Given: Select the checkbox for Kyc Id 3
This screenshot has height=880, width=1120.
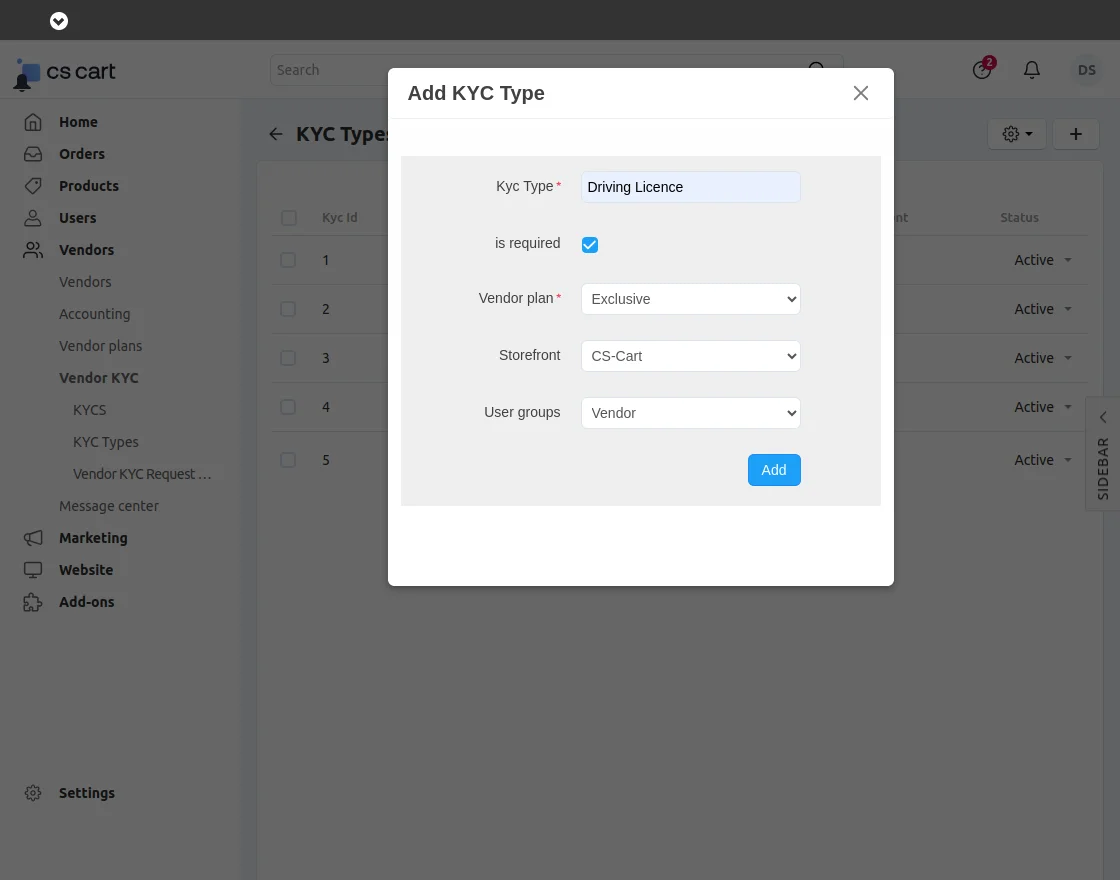Looking at the screenshot, I should (288, 357).
